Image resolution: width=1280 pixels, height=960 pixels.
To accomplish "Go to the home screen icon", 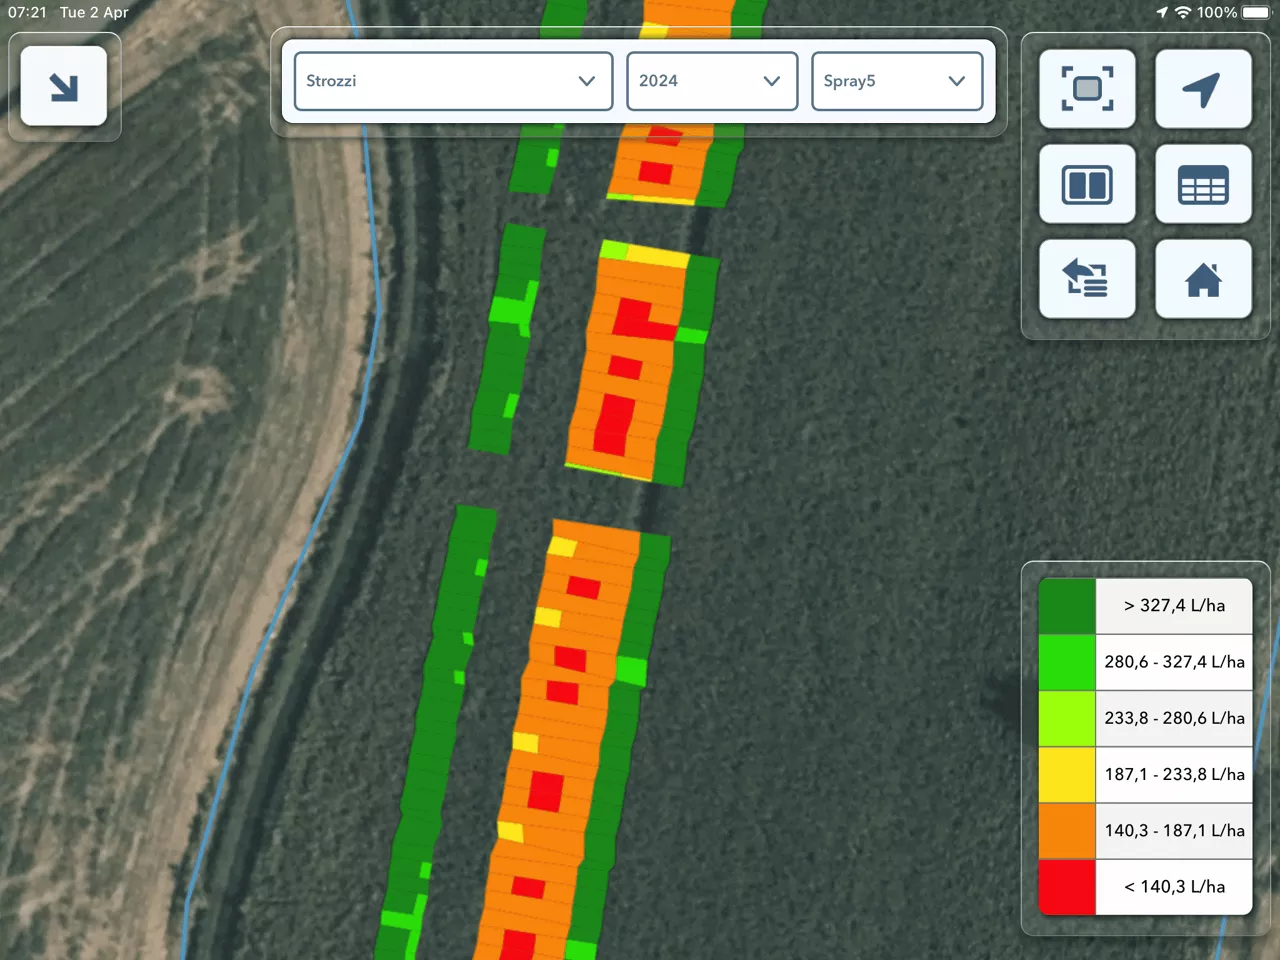I will tap(1203, 279).
